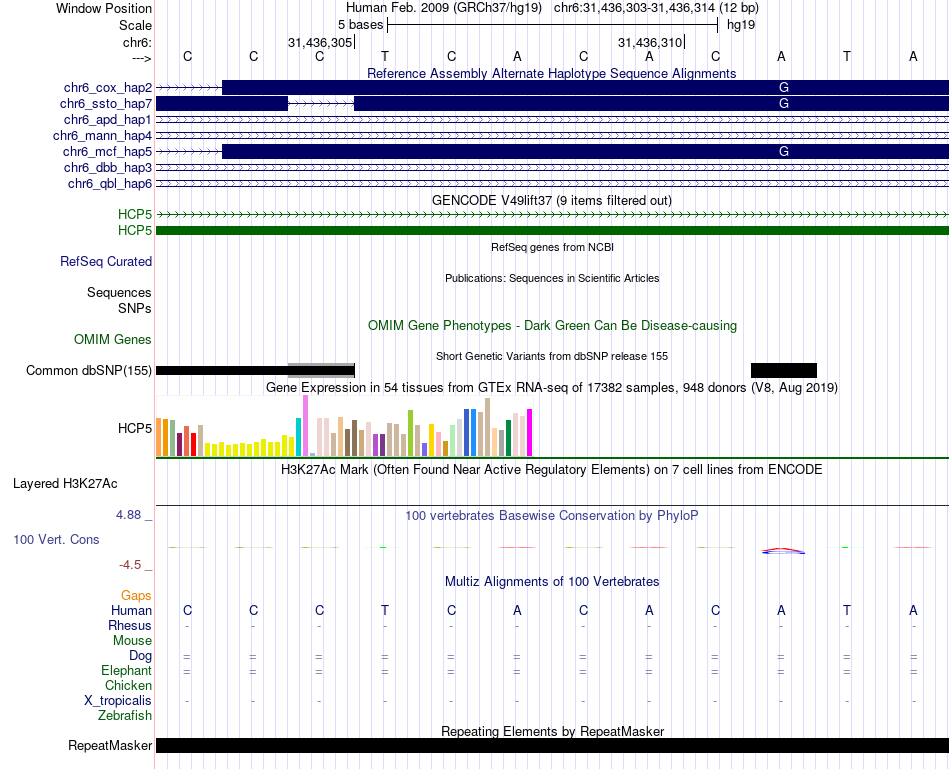Open the Reference Assembly Alternate Haplotype track title
The image size is (950, 769).
(551, 73)
